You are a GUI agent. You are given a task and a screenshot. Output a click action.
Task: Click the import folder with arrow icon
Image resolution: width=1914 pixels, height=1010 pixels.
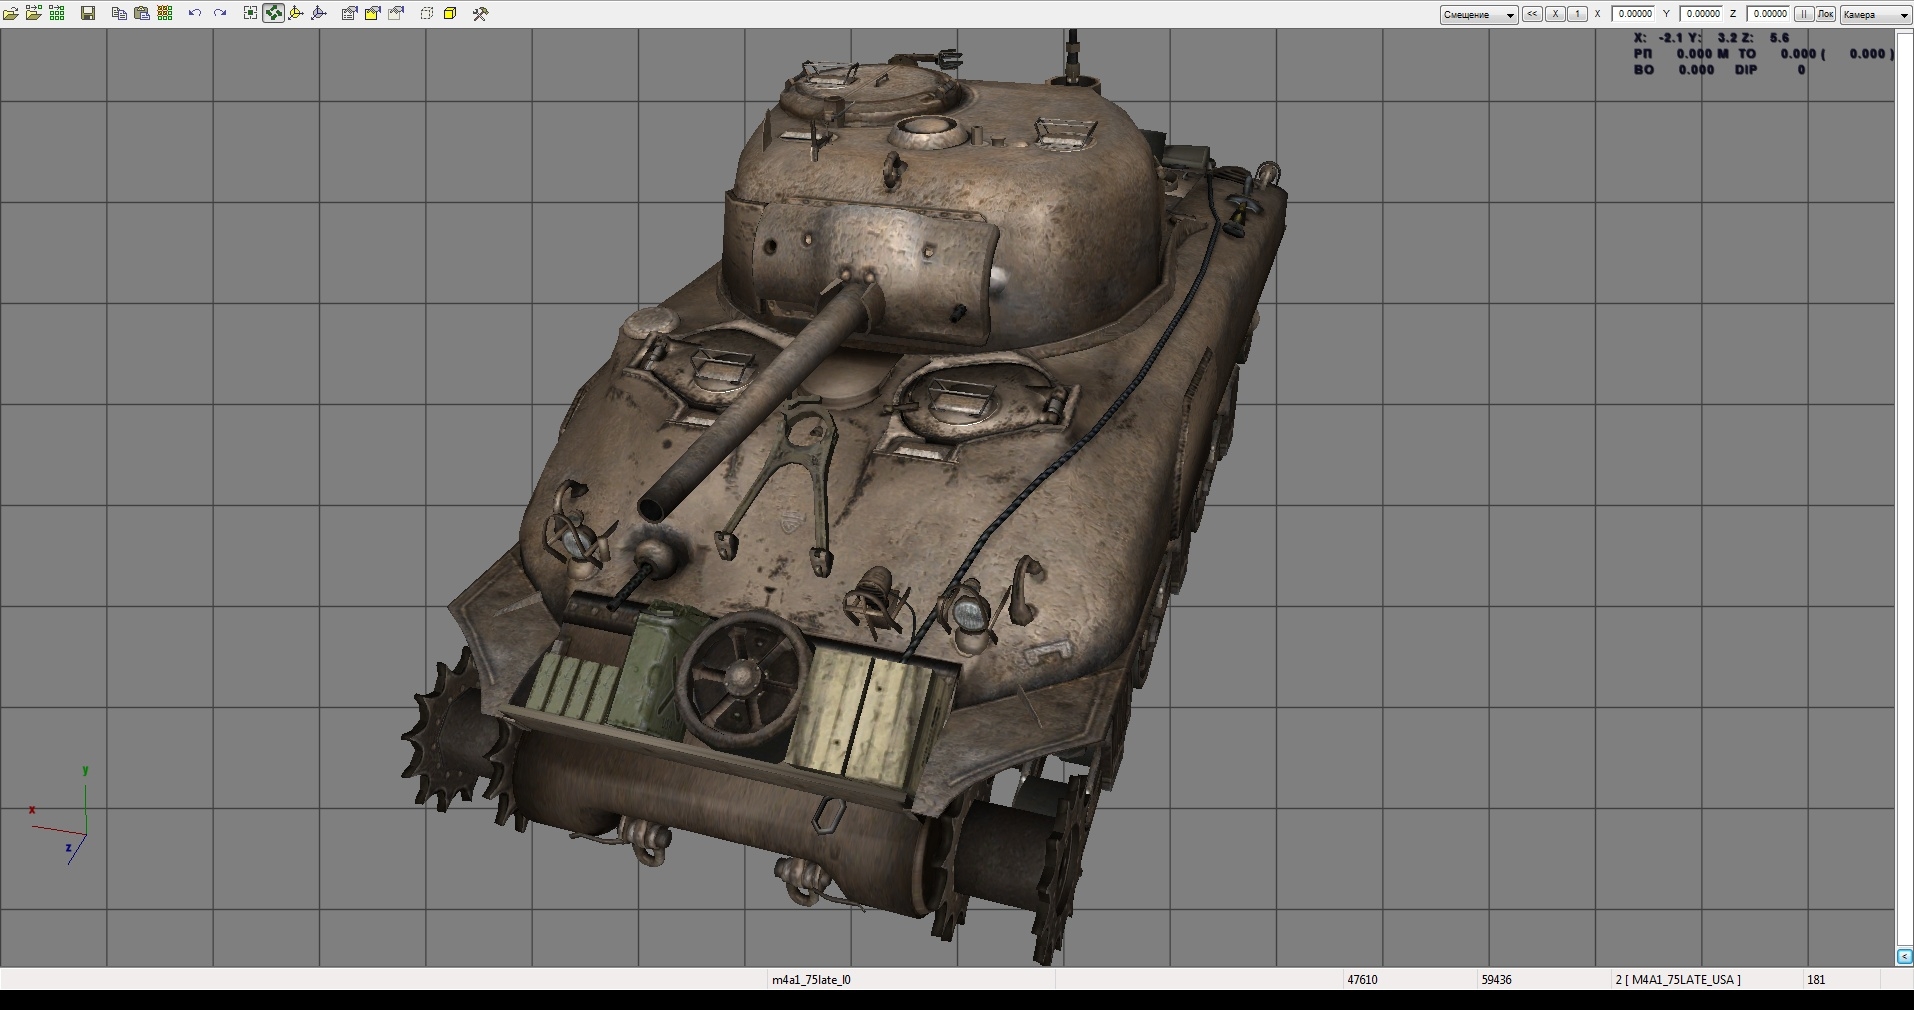(34, 13)
